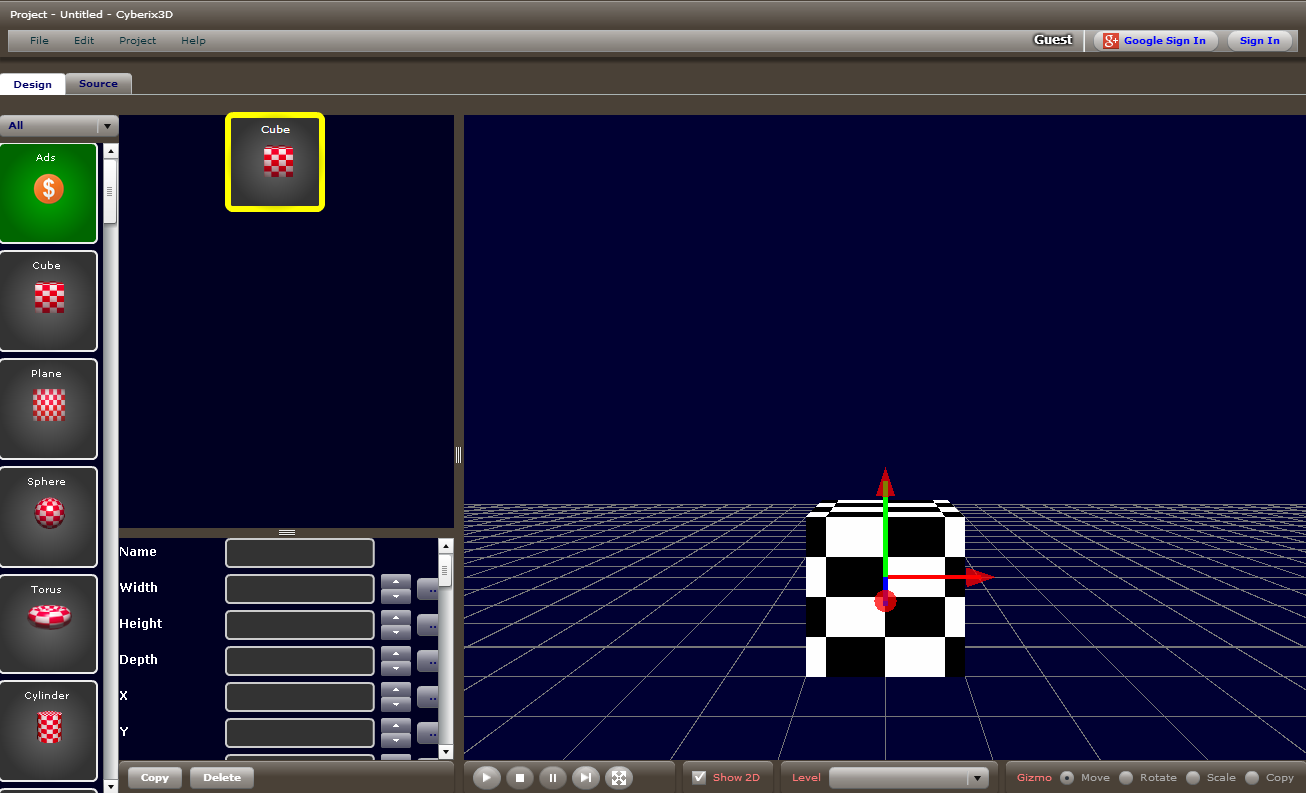
Task: Increase the Height value with the up stepper
Action: [396, 617]
